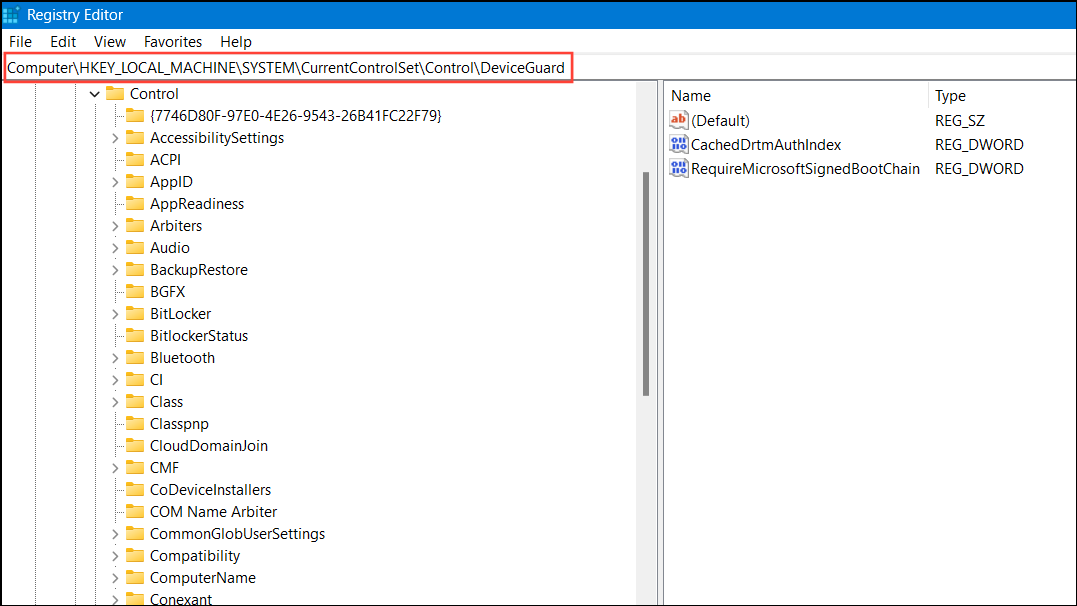Open the Help menu
1077x606 pixels.
coord(236,42)
